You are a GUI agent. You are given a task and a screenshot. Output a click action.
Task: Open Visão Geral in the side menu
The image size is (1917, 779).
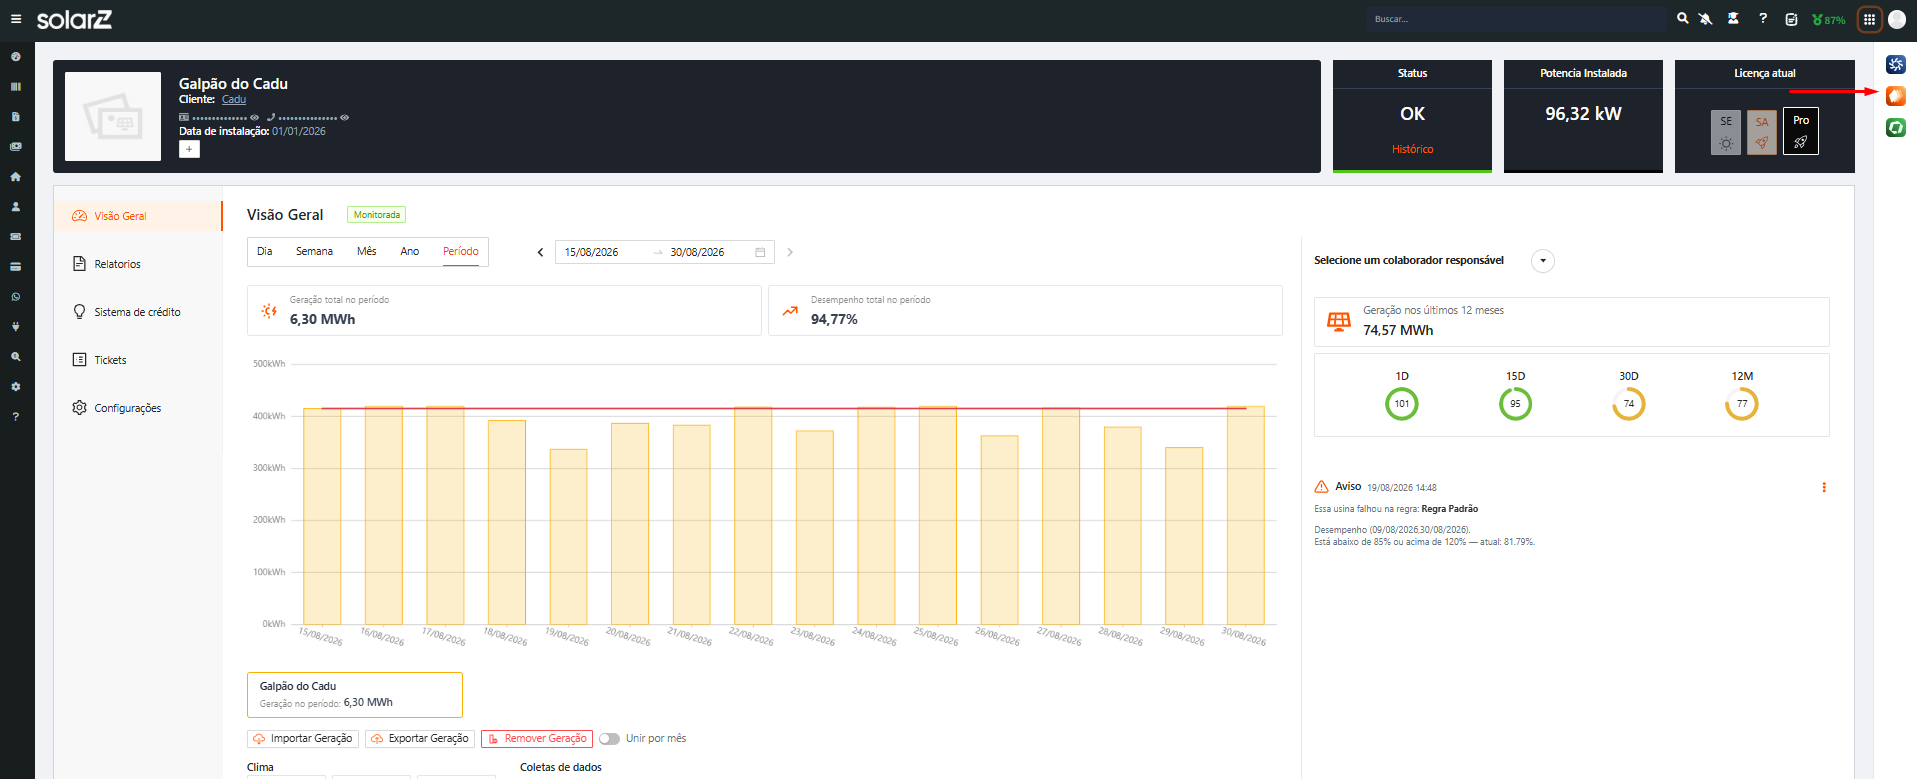pos(138,216)
